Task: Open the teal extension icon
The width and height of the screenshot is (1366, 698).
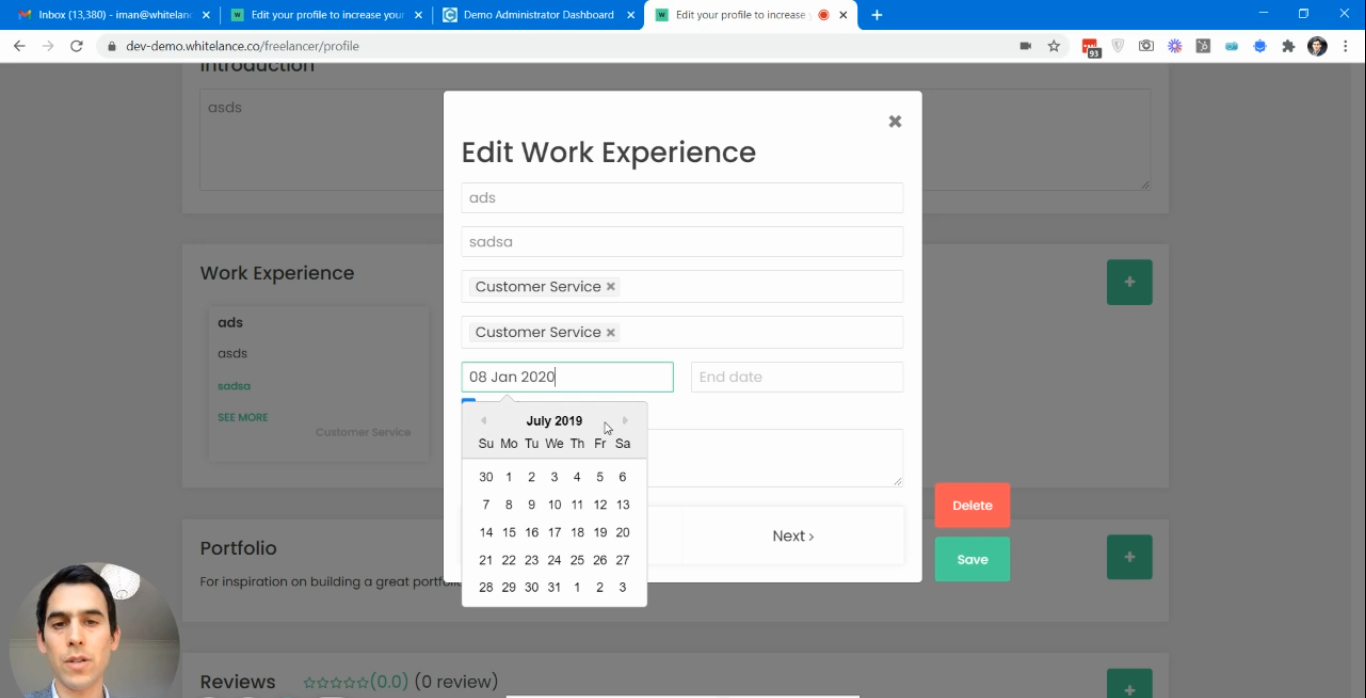Action: (1231, 46)
